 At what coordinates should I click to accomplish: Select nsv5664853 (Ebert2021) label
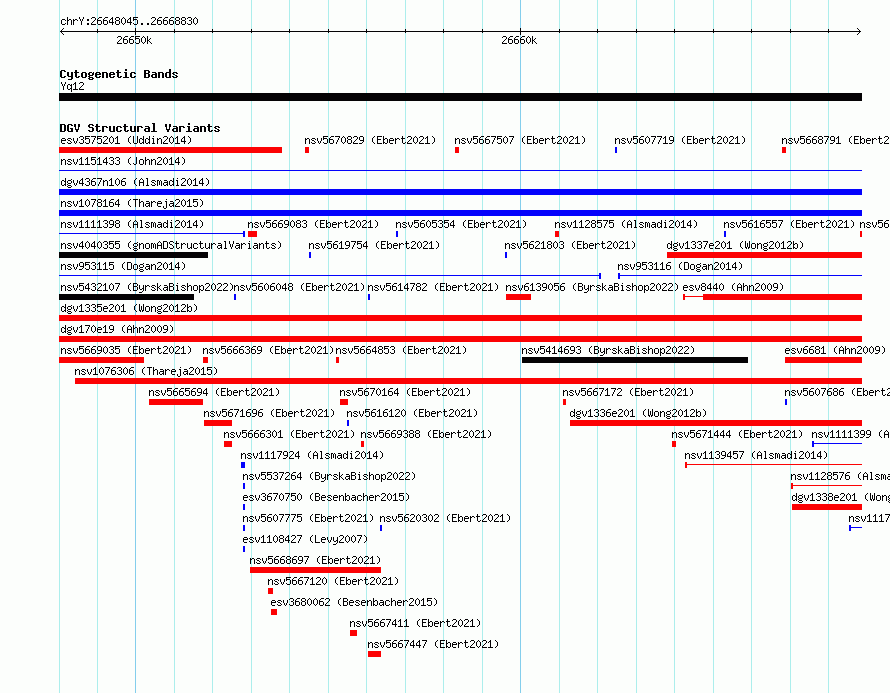[401, 350]
